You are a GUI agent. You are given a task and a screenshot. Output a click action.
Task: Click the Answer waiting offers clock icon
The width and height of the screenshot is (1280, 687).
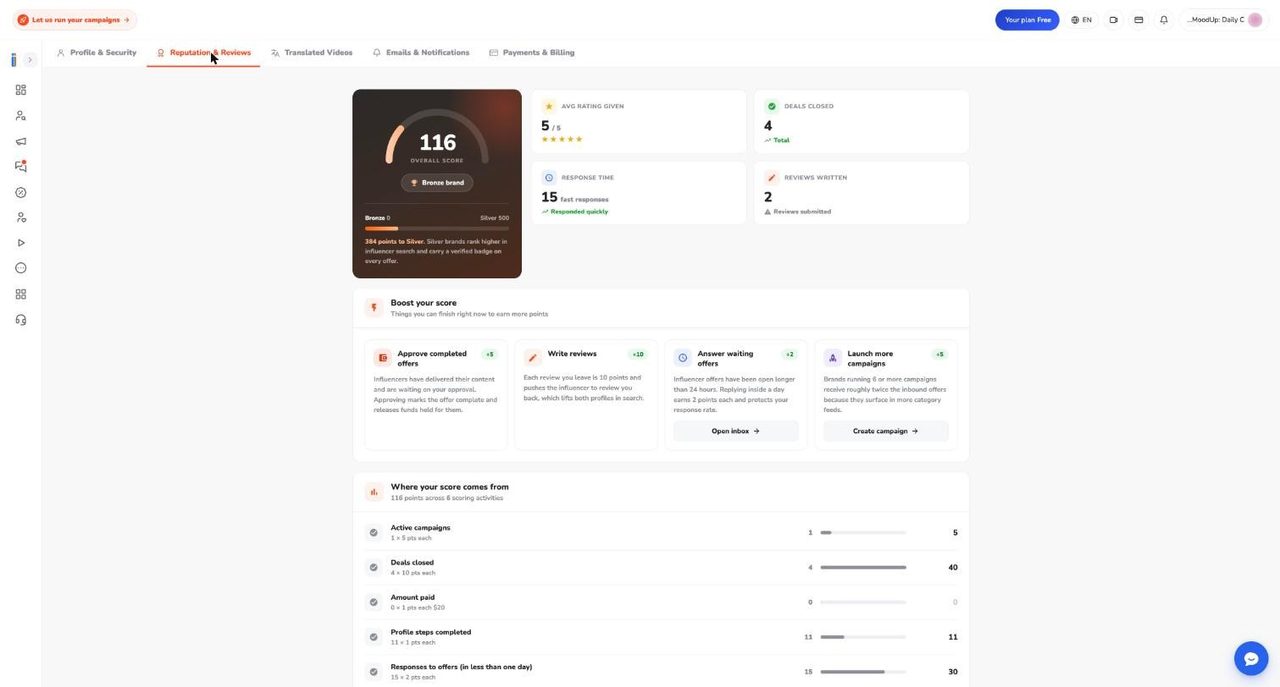pos(683,358)
